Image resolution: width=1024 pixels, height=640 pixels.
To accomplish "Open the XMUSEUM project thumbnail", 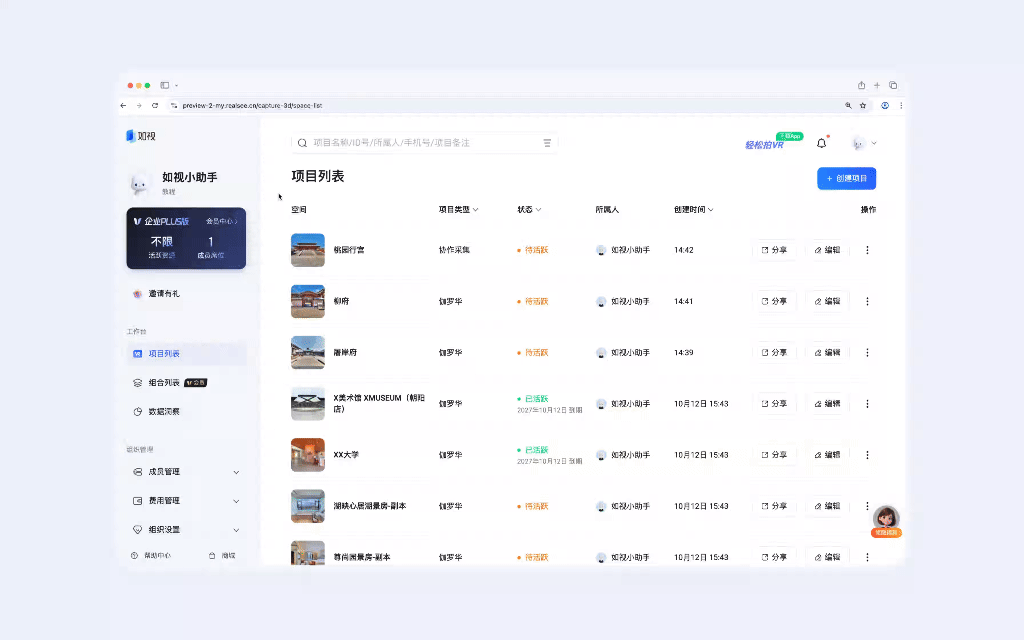I will (308, 404).
